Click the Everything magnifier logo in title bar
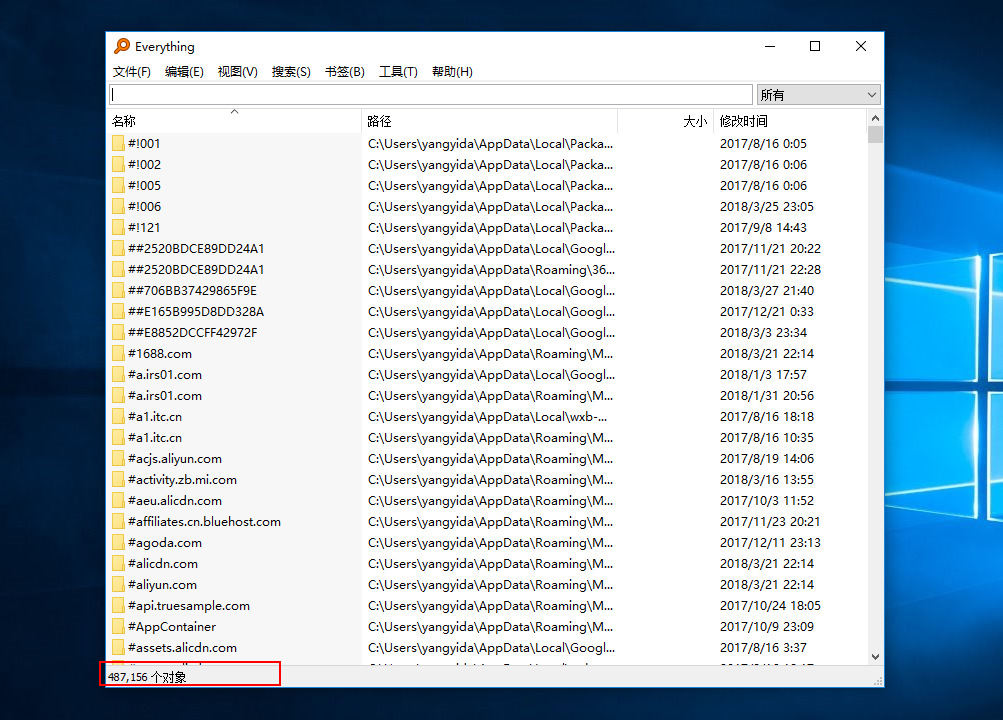 pyautogui.click(x=122, y=46)
